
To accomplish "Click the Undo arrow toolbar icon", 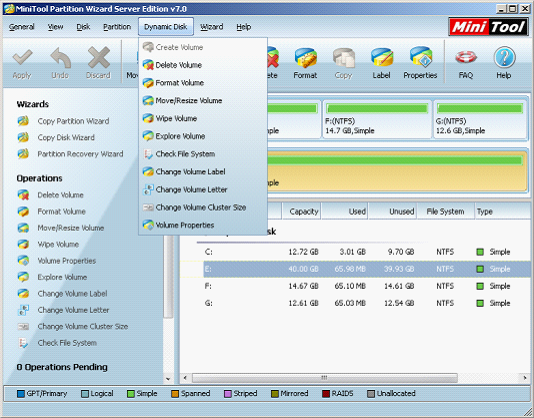I will tap(60, 57).
